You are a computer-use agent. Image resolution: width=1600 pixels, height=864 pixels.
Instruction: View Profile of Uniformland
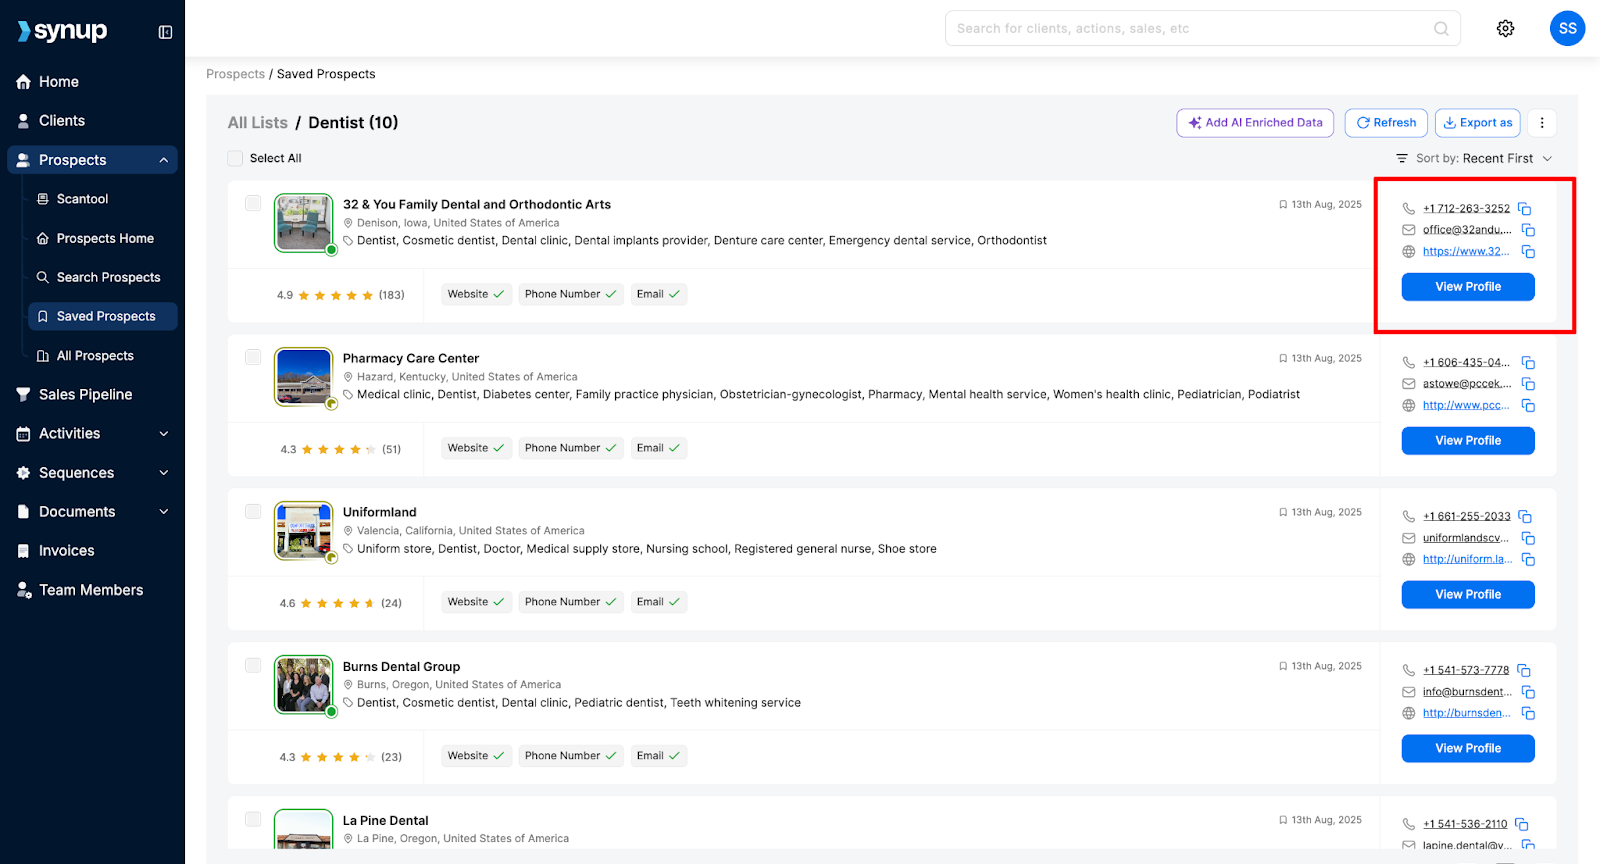click(1468, 595)
